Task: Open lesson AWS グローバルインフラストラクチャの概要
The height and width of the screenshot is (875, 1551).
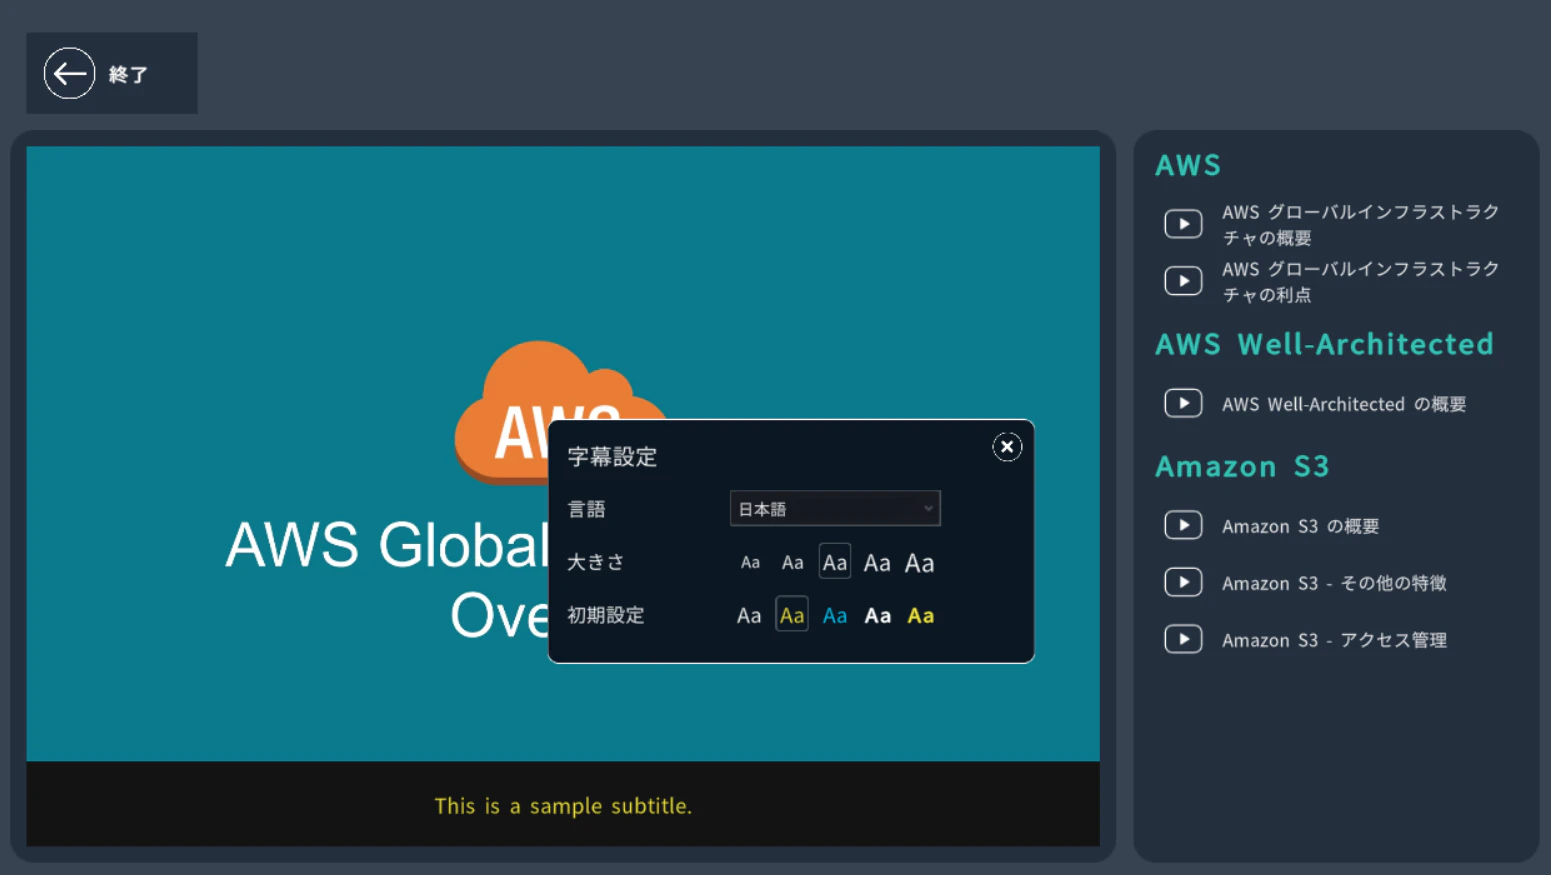Action: click(x=1360, y=224)
